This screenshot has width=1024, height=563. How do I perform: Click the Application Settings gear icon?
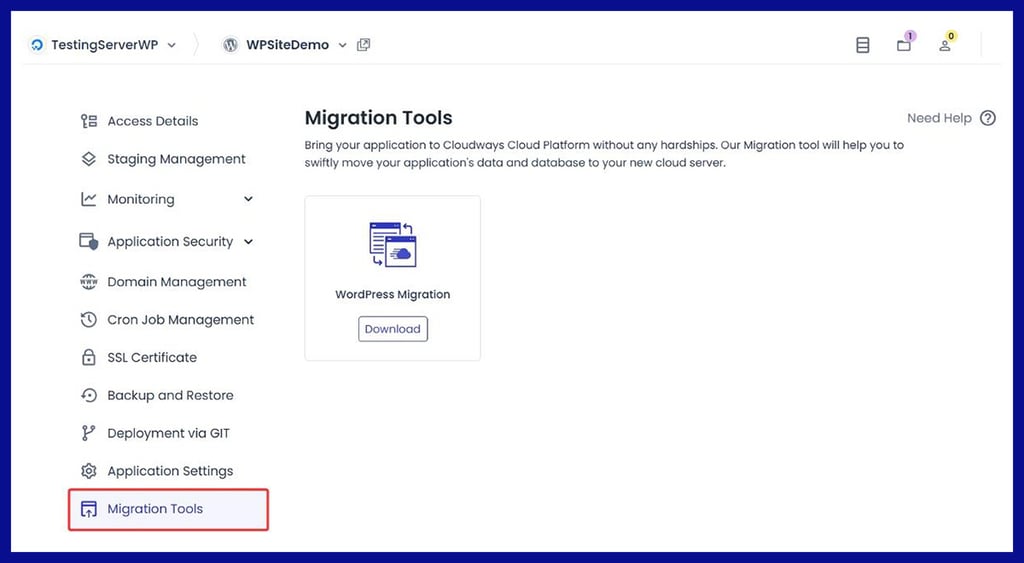pos(89,471)
